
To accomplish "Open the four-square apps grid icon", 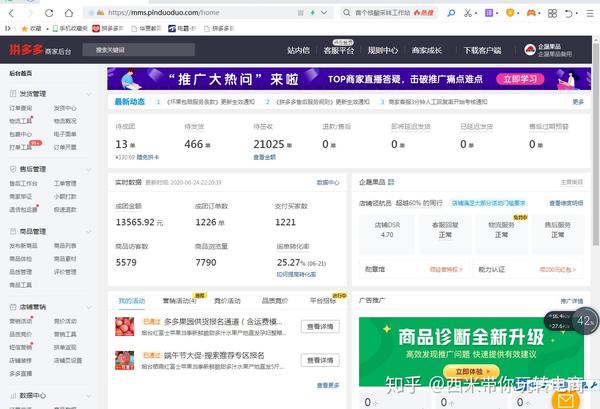I will [552, 13].
